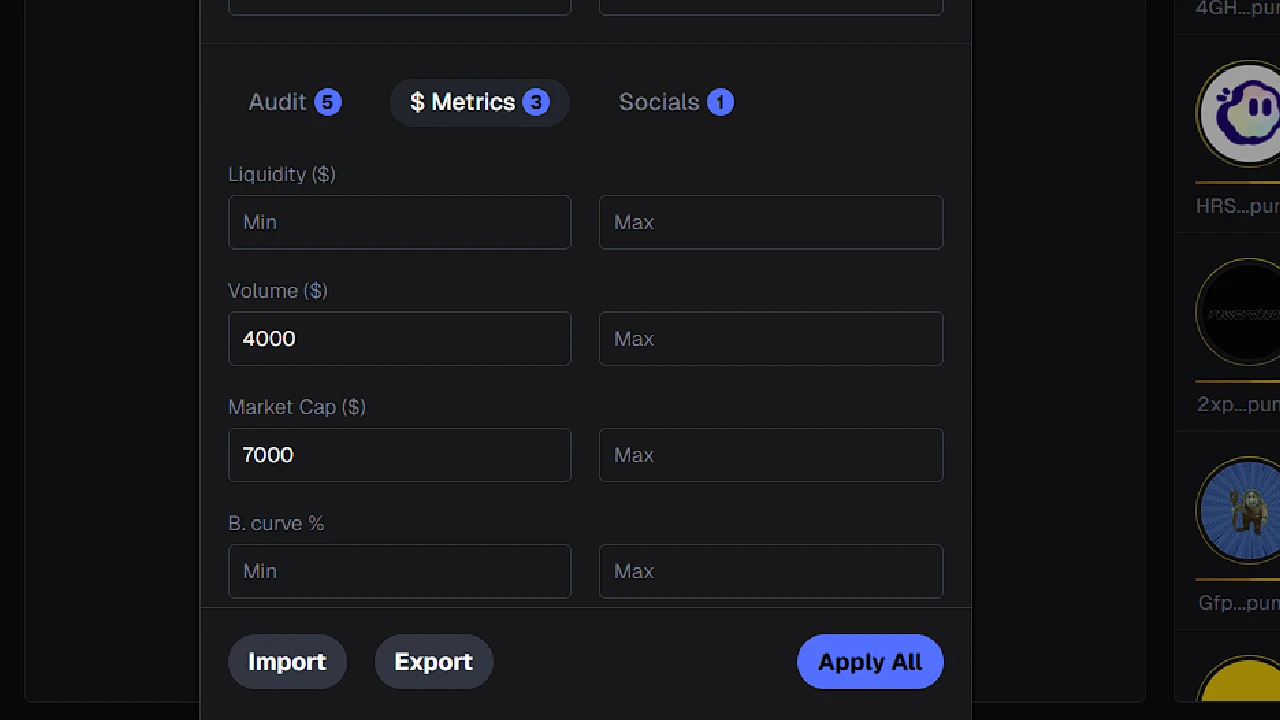The image size is (1280, 720).
Task: Click the B. curve % Max field
Action: pos(770,571)
